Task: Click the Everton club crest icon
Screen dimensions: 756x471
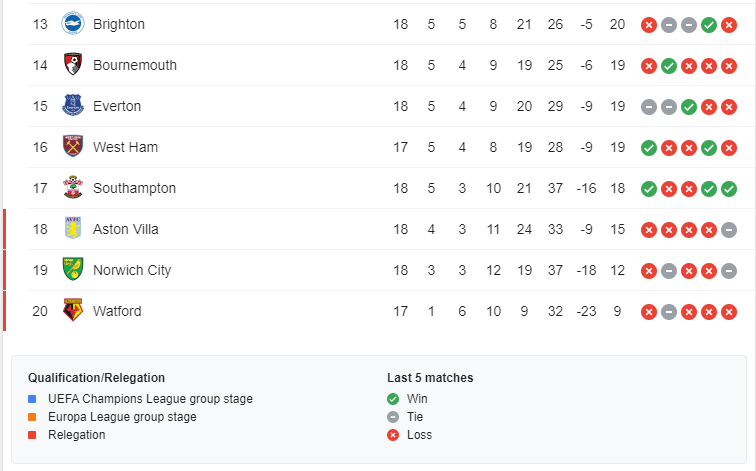Action: click(x=72, y=106)
